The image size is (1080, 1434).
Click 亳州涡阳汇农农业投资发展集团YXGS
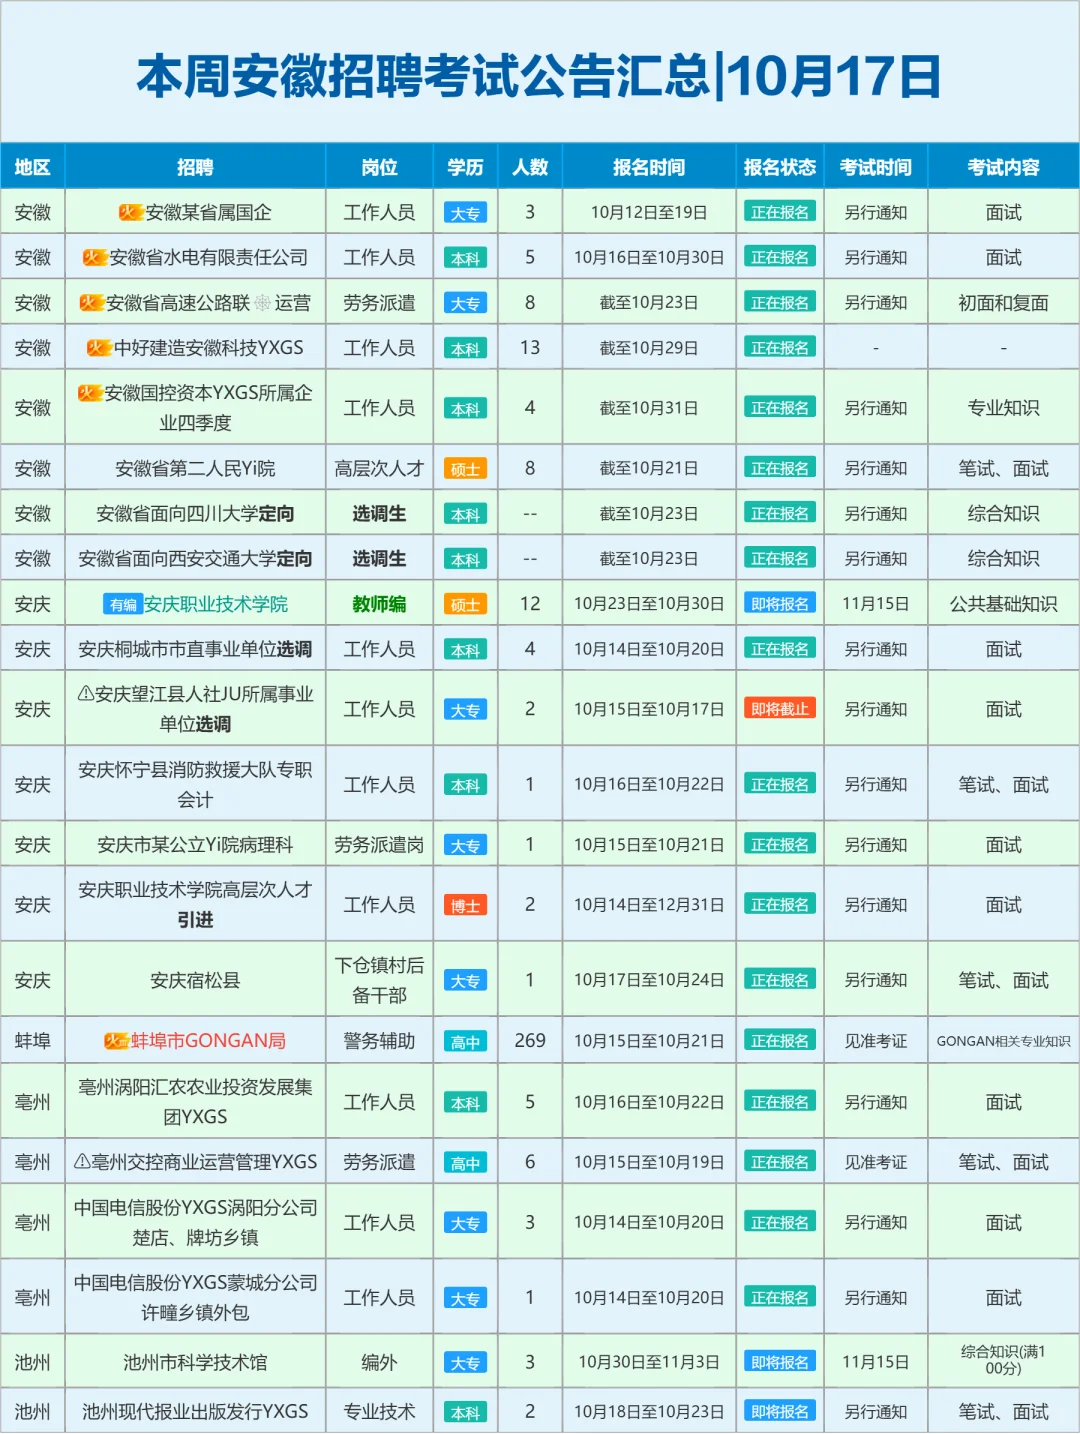195,1101
